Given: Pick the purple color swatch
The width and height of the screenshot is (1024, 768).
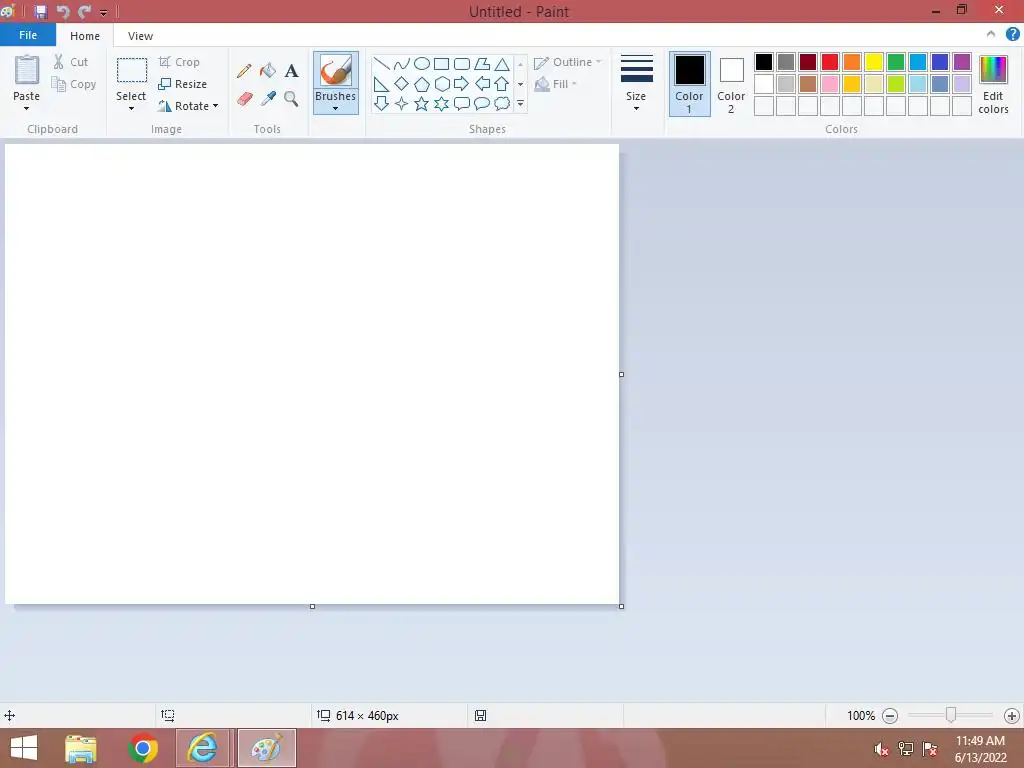Looking at the screenshot, I should pos(962,62).
